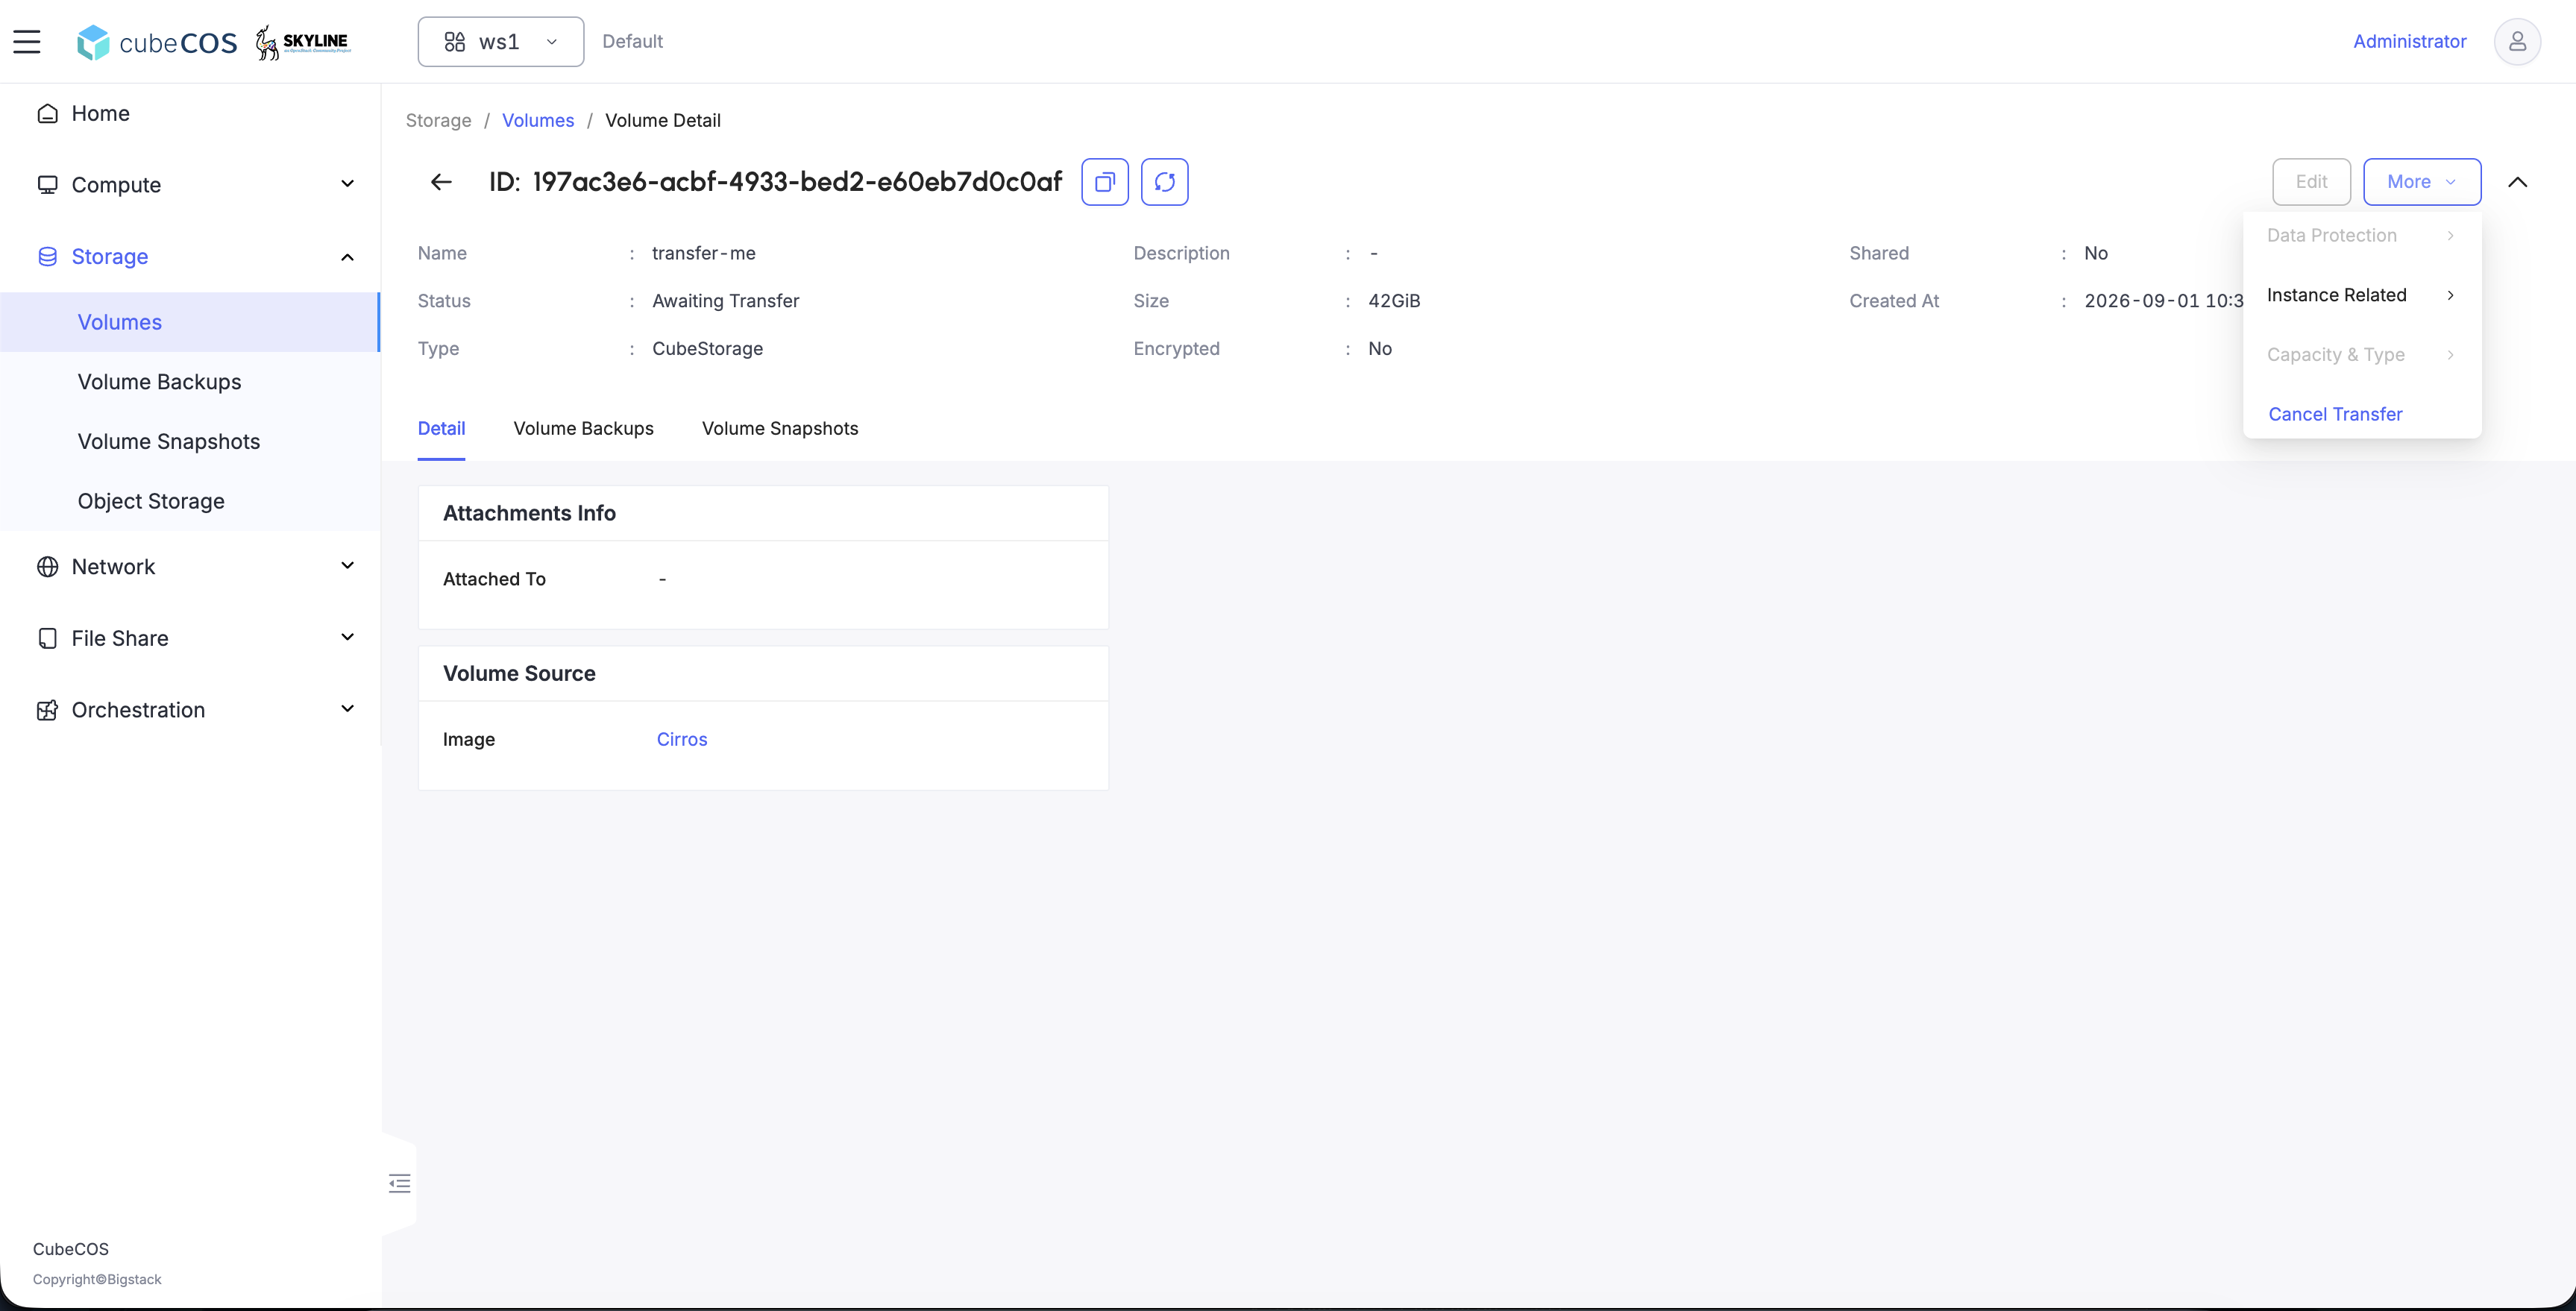This screenshot has height=1311, width=2576.
Task: Click the Skyline logo
Action: 303,42
